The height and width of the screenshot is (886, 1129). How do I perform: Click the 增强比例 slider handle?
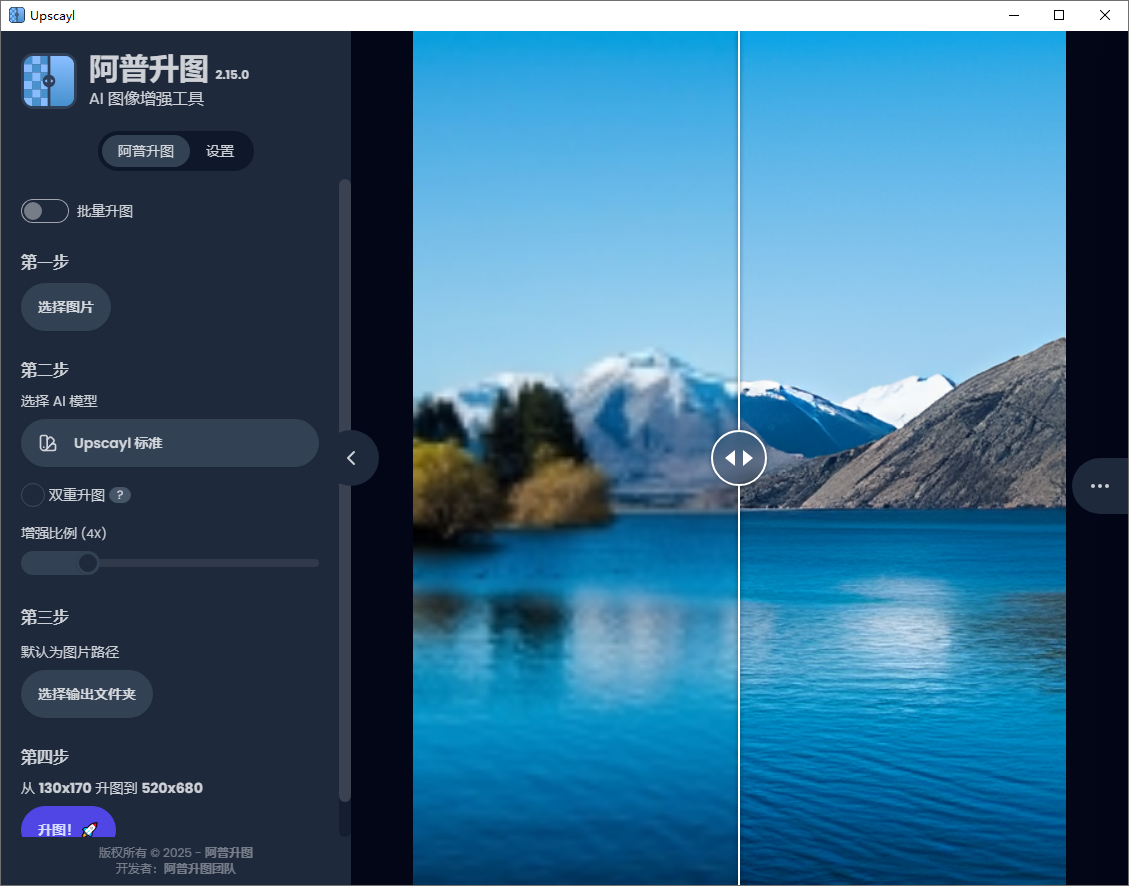tap(88, 563)
